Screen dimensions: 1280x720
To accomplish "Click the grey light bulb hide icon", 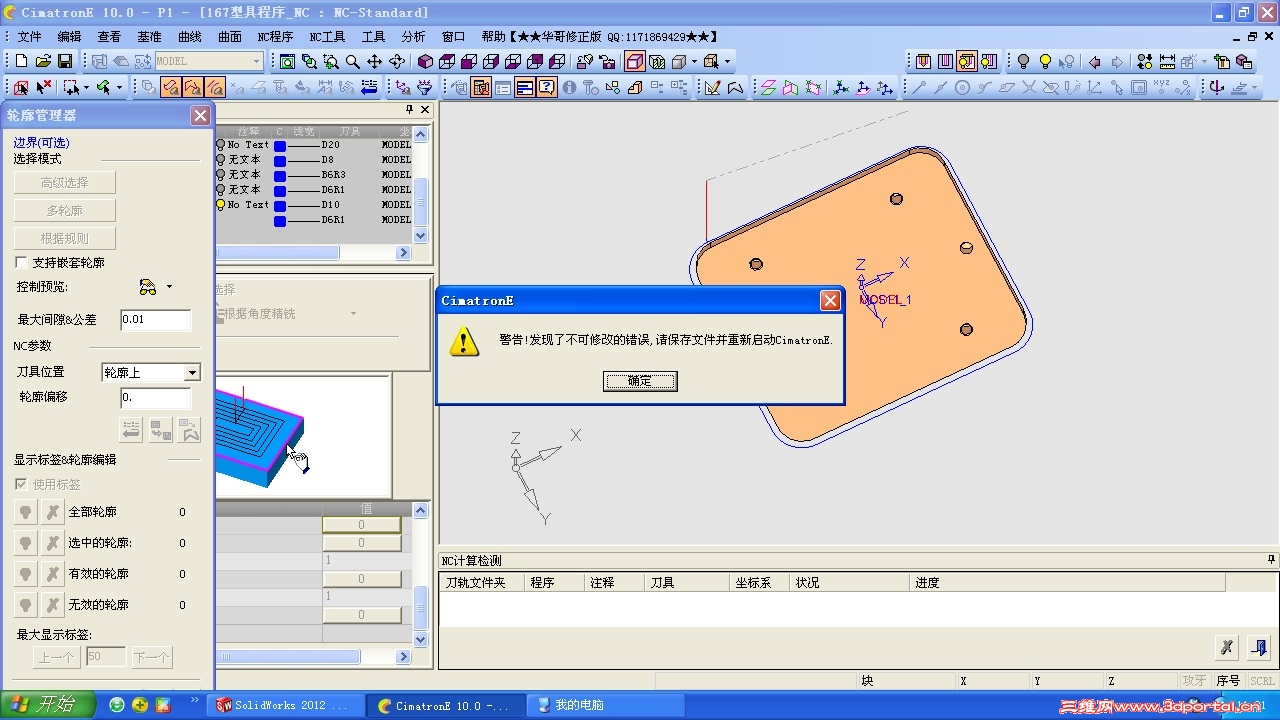I will 1024,62.
